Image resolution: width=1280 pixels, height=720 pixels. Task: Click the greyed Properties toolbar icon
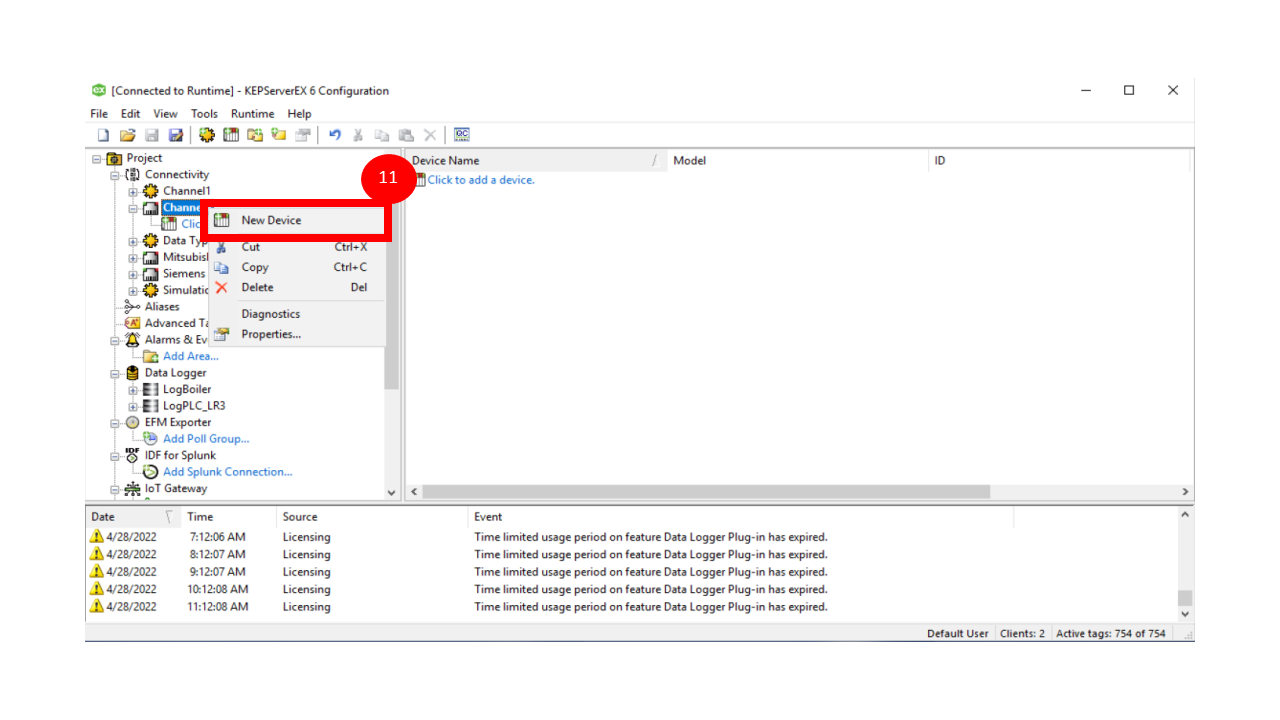[x=303, y=135]
